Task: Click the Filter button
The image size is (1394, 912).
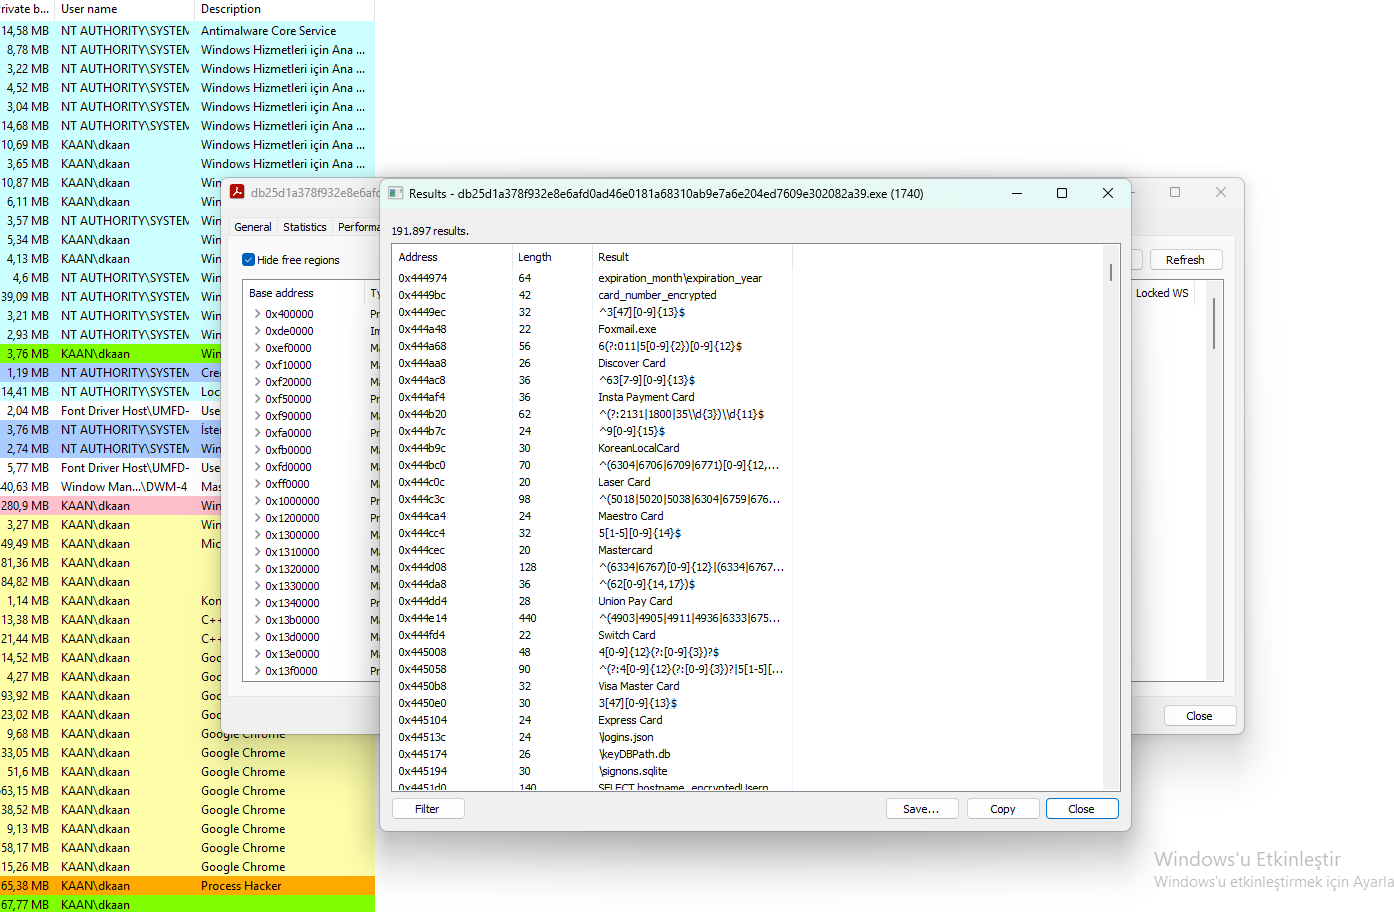Action: click(x=427, y=809)
